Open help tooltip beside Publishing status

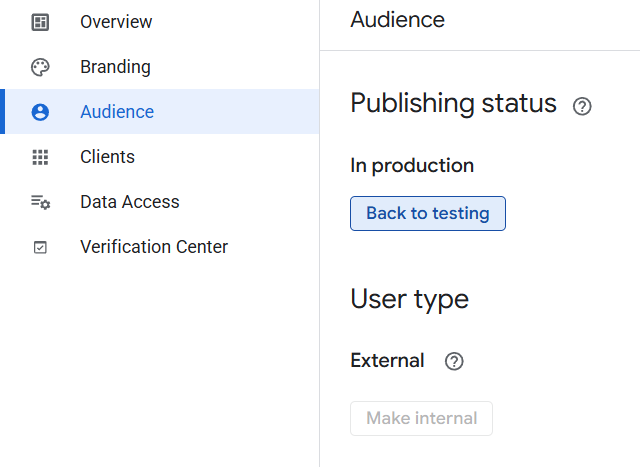click(582, 106)
